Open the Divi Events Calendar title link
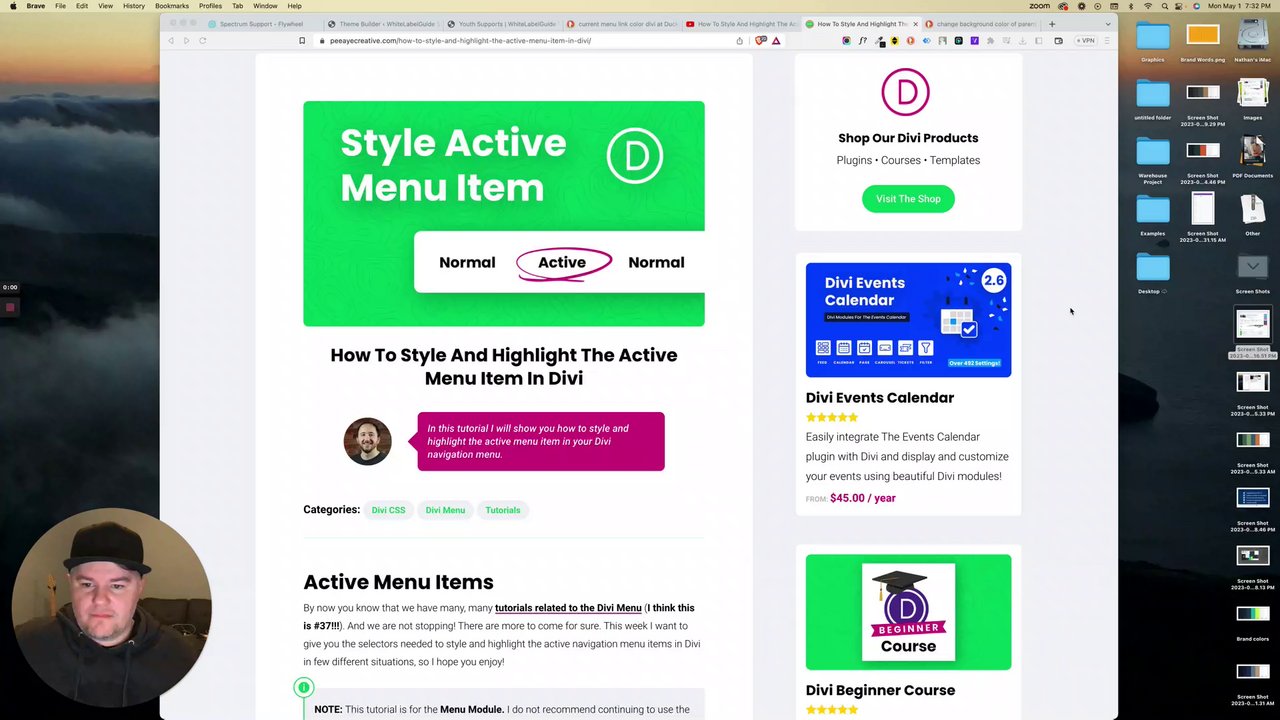The width and height of the screenshot is (1280, 720). (x=880, y=398)
